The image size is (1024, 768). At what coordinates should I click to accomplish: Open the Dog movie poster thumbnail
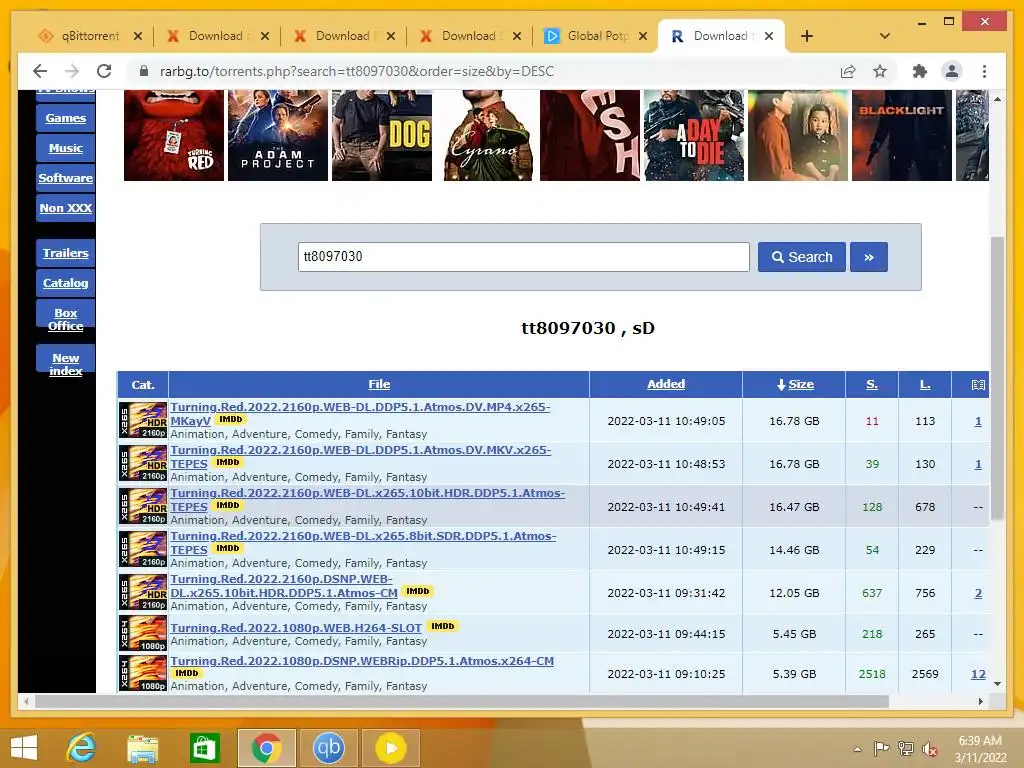pos(382,135)
